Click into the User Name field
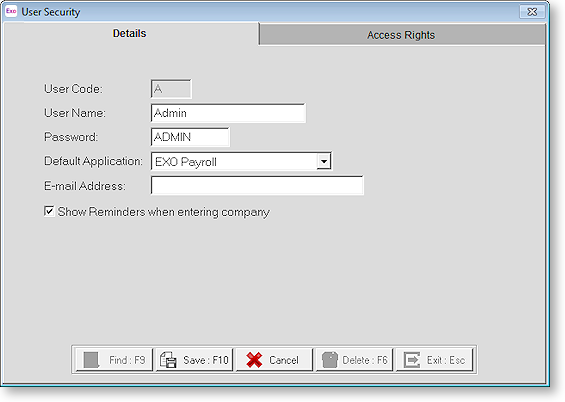The image size is (565, 402). click(x=228, y=113)
